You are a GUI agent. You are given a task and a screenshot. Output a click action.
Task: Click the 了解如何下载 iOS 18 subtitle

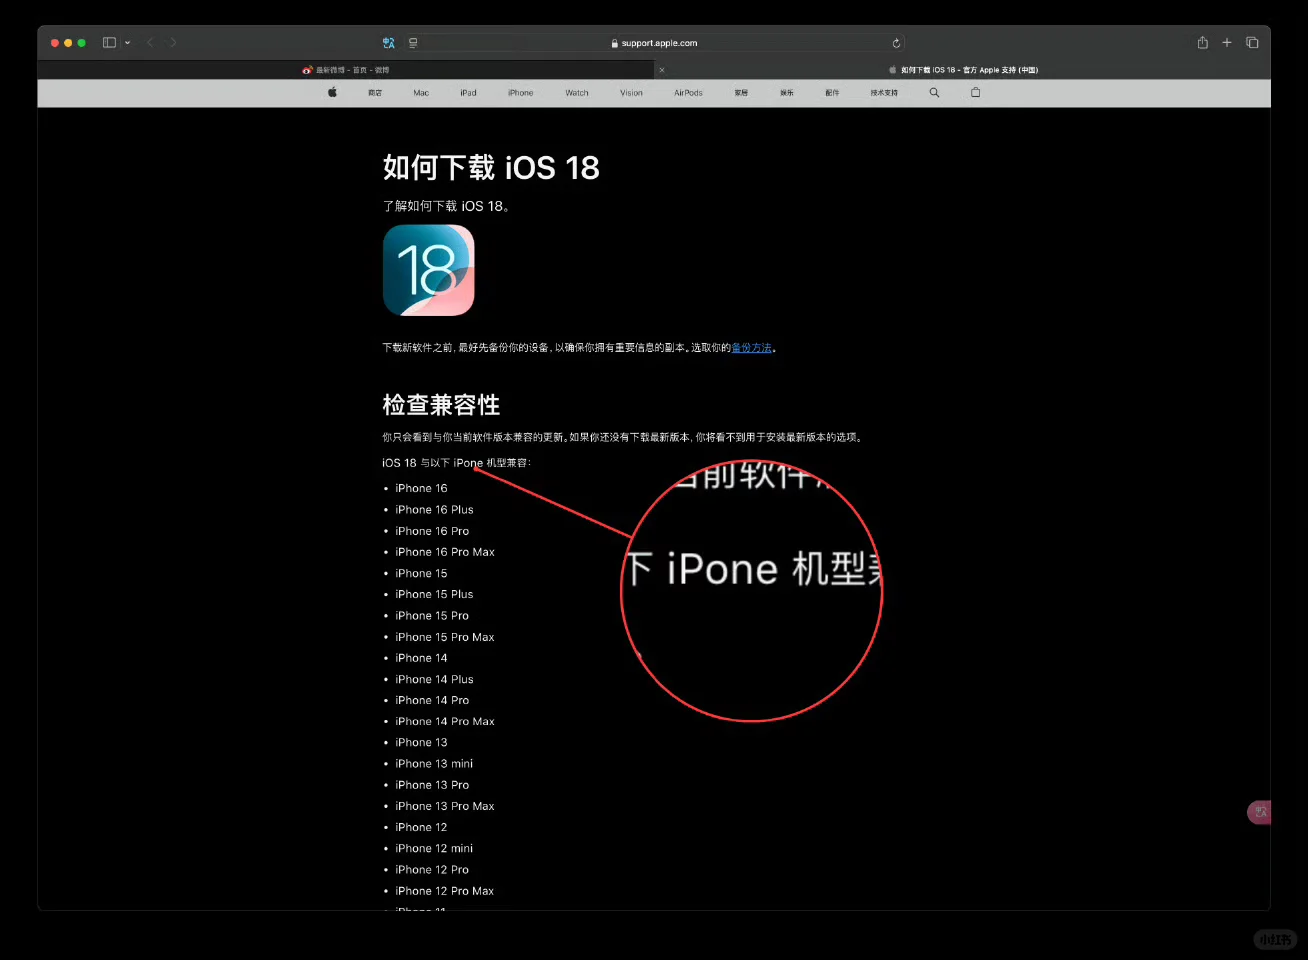pyautogui.click(x=446, y=206)
